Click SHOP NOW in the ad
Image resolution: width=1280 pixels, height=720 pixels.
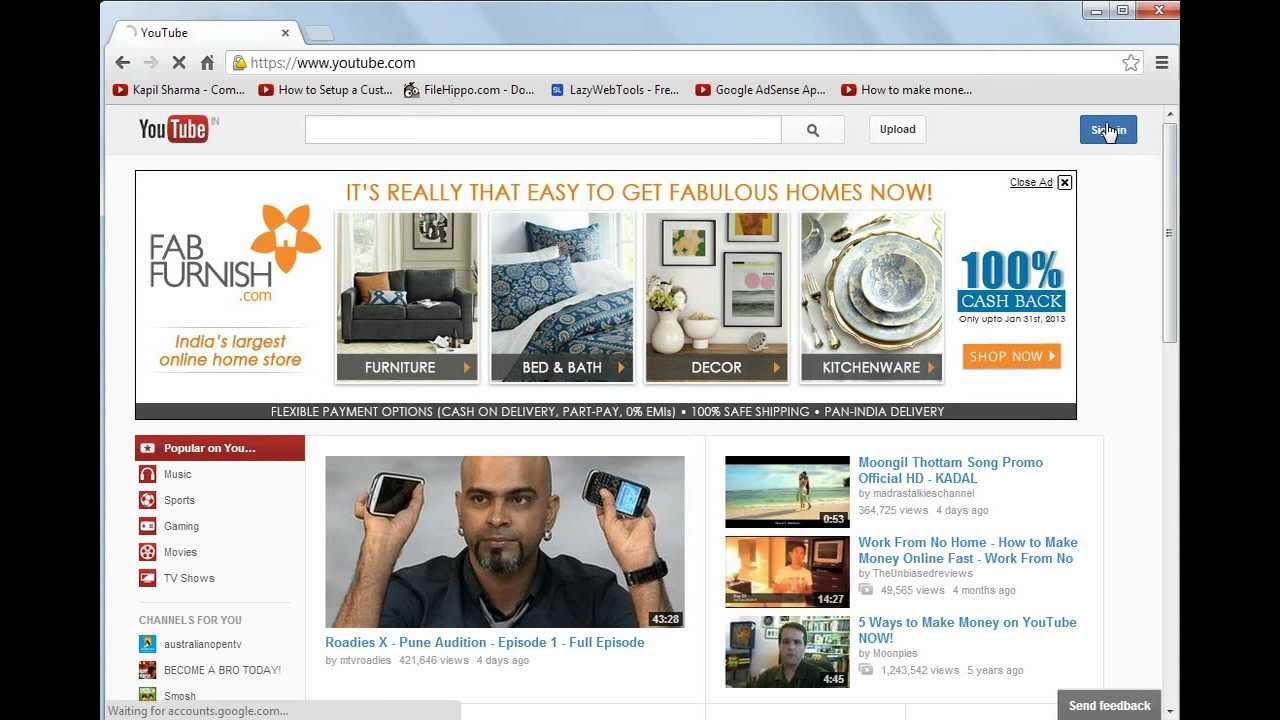click(1012, 356)
